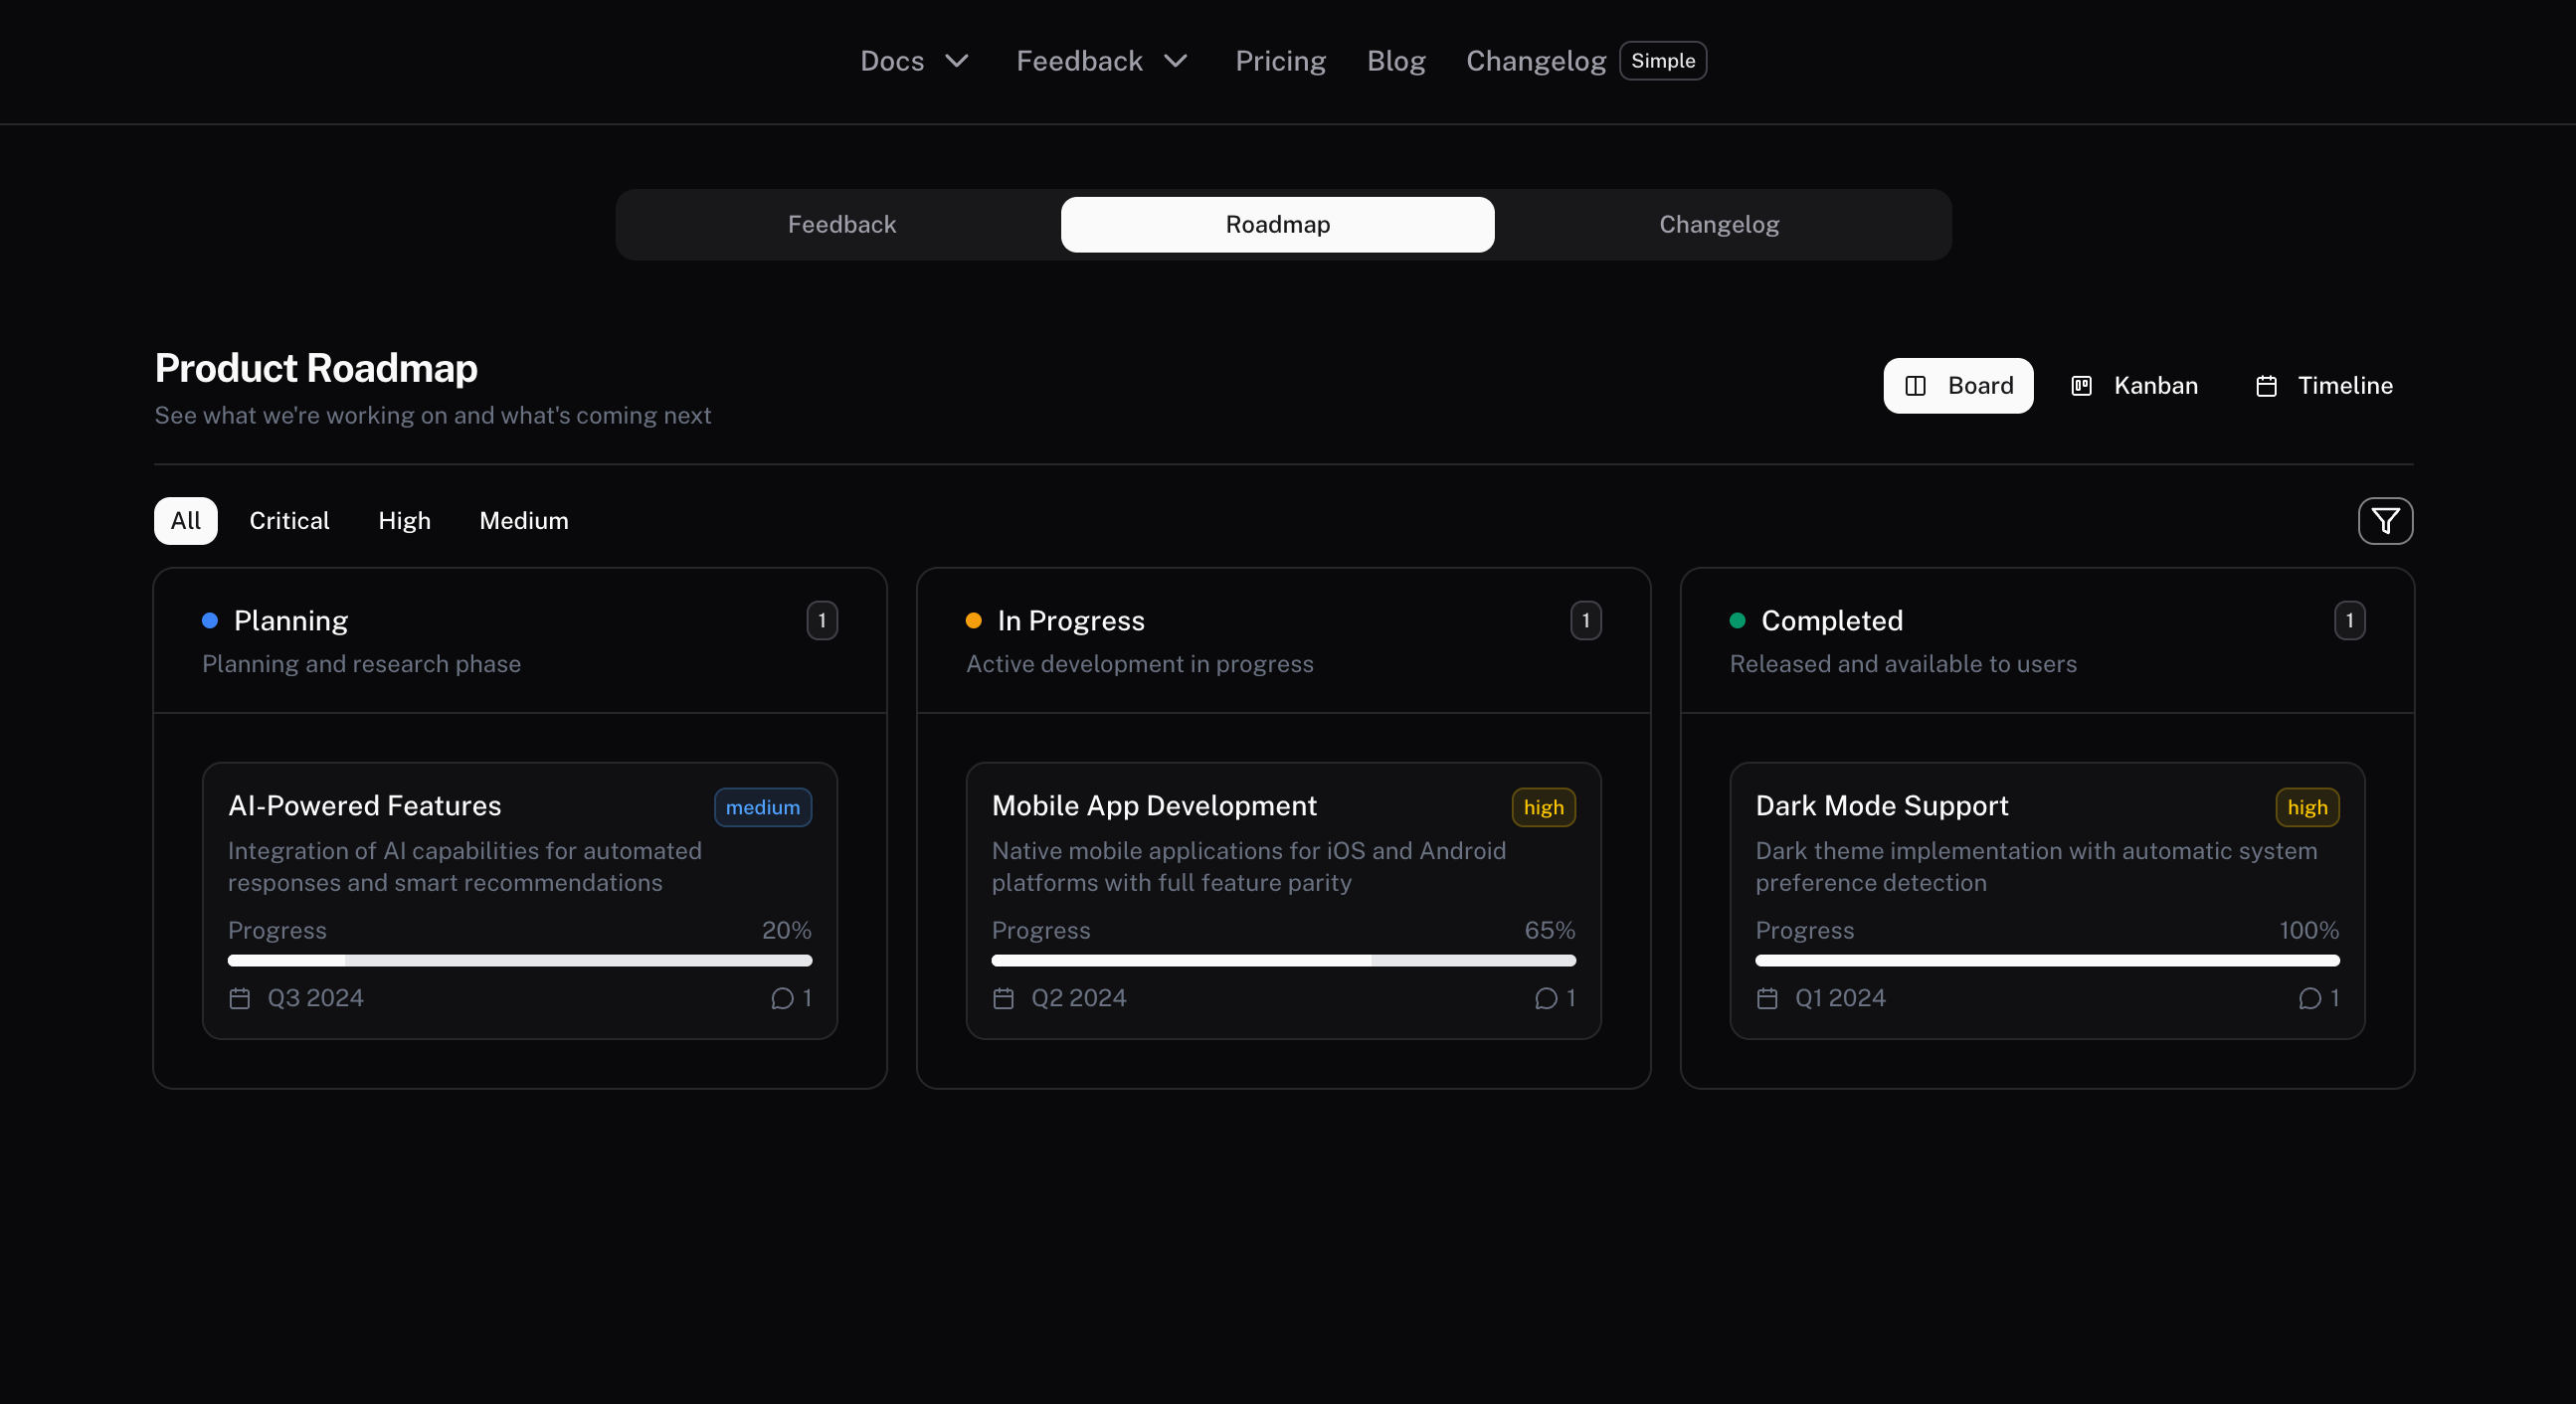The height and width of the screenshot is (1404, 2576).
Task: Open the Blog page
Action: 1395,61
